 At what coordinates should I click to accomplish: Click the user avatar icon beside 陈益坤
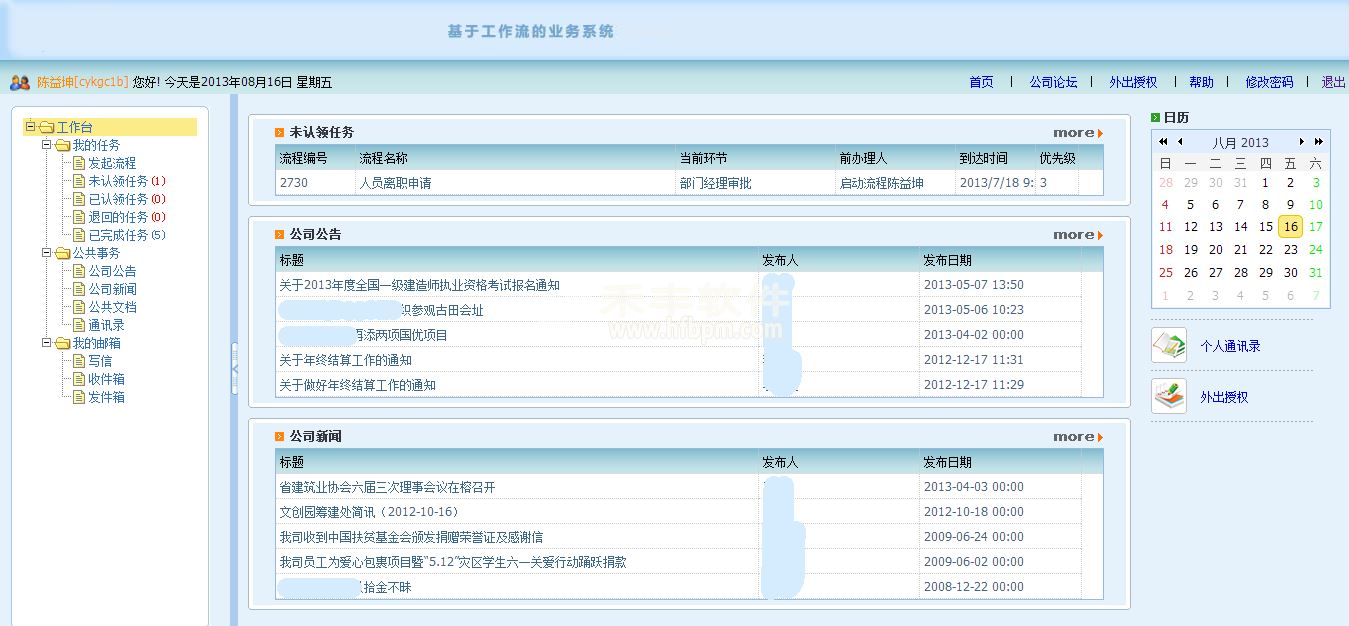tap(19, 83)
